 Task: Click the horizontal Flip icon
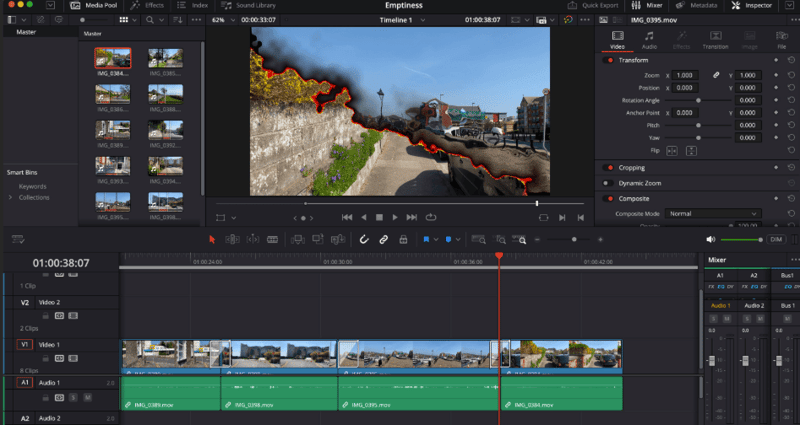(x=671, y=150)
